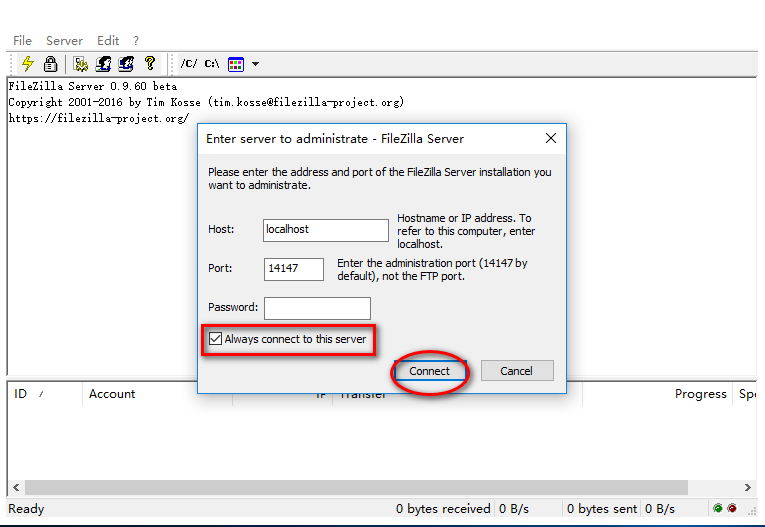Click the lightning bolt connect icon
This screenshot has height=527, width=765.
coord(28,63)
